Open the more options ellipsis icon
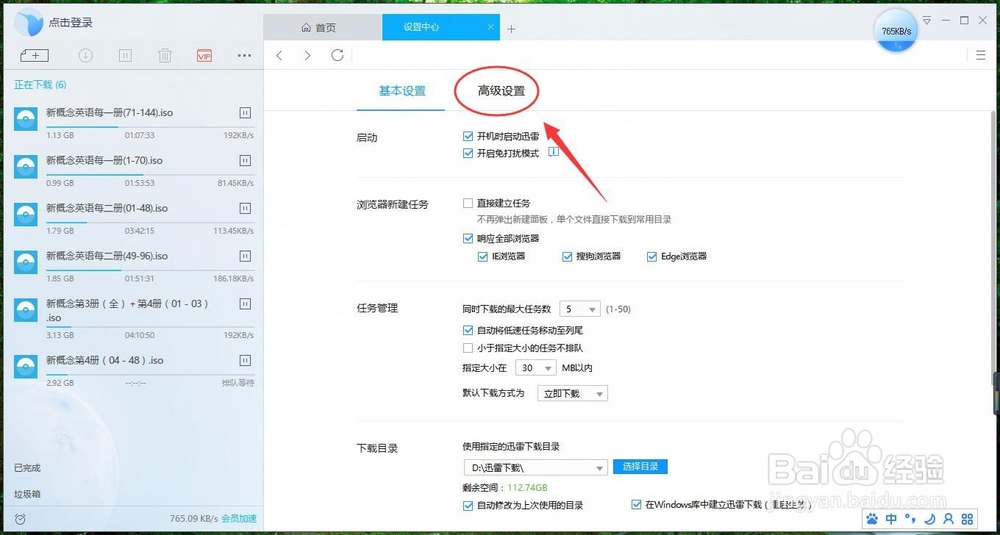Screen dimensions: 1000x535 tap(244, 56)
